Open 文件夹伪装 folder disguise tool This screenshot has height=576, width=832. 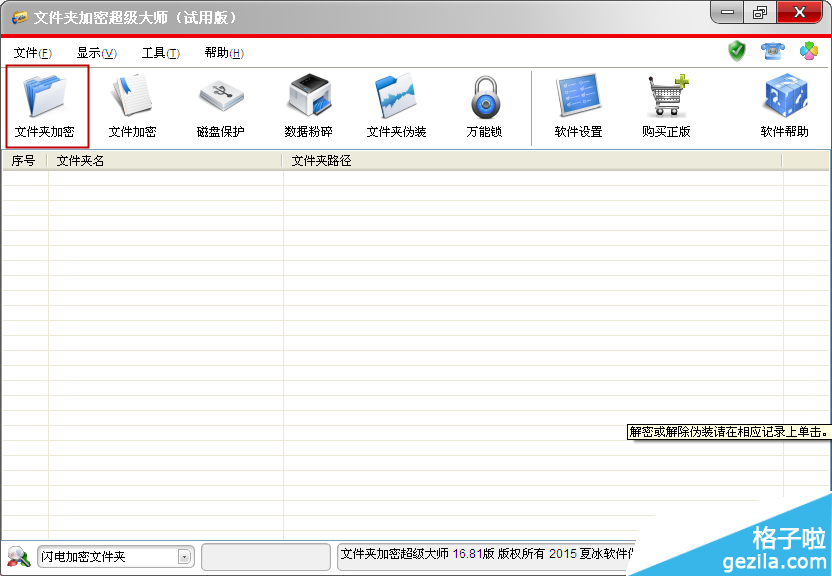pyautogui.click(x=396, y=106)
